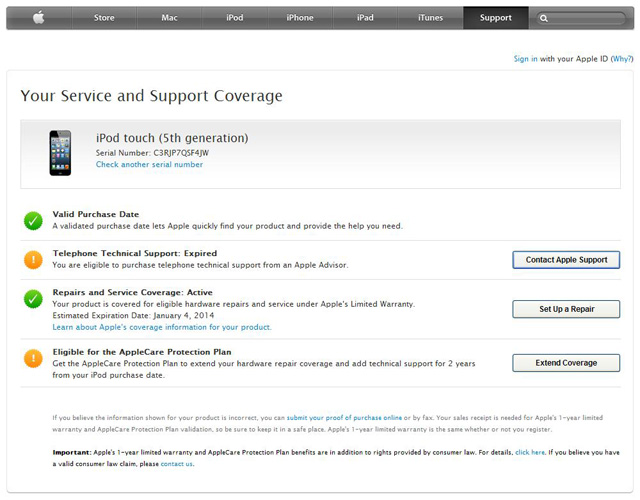This screenshot has width=640, height=500.
Task: Open the iTunes tab
Action: click(x=431, y=18)
